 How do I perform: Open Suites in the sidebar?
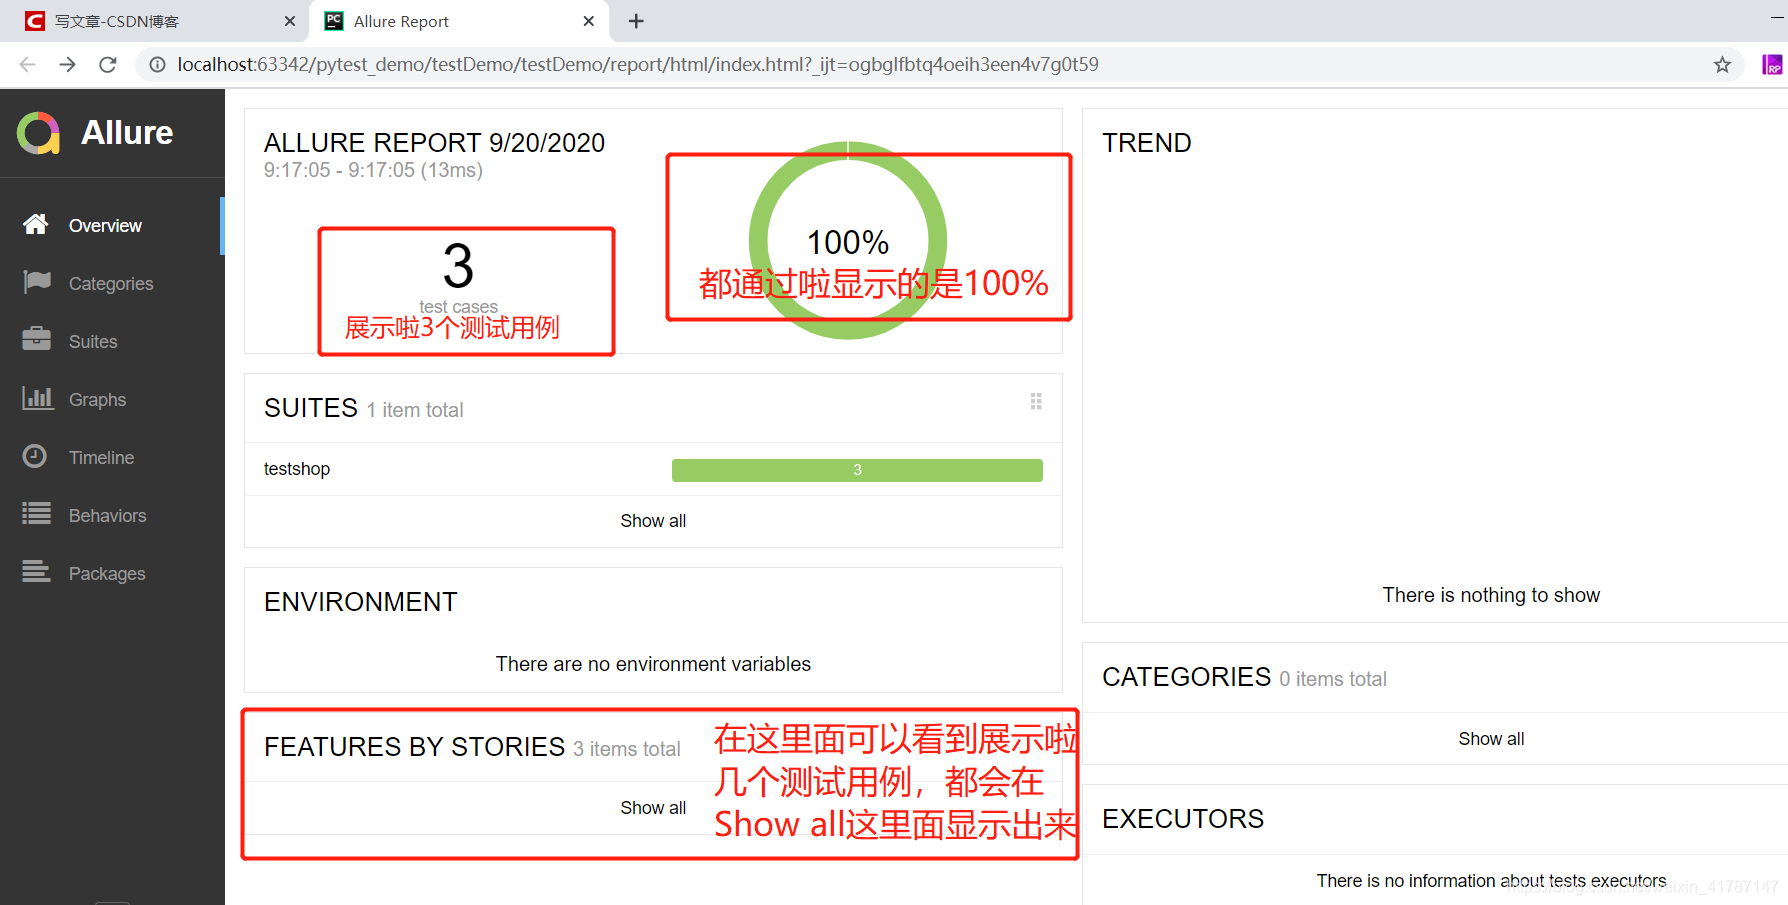coord(112,342)
